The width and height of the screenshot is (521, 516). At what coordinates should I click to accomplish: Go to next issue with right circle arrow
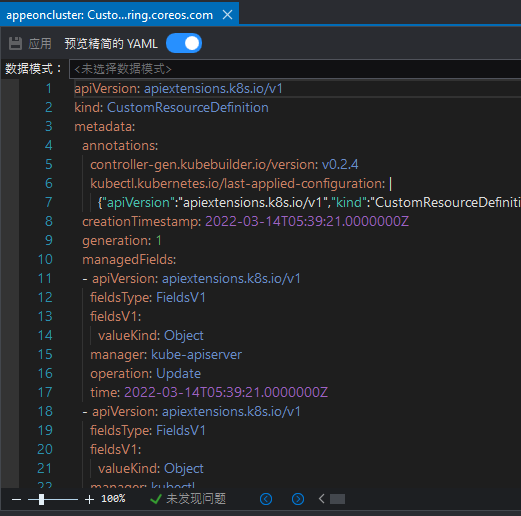[298, 499]
